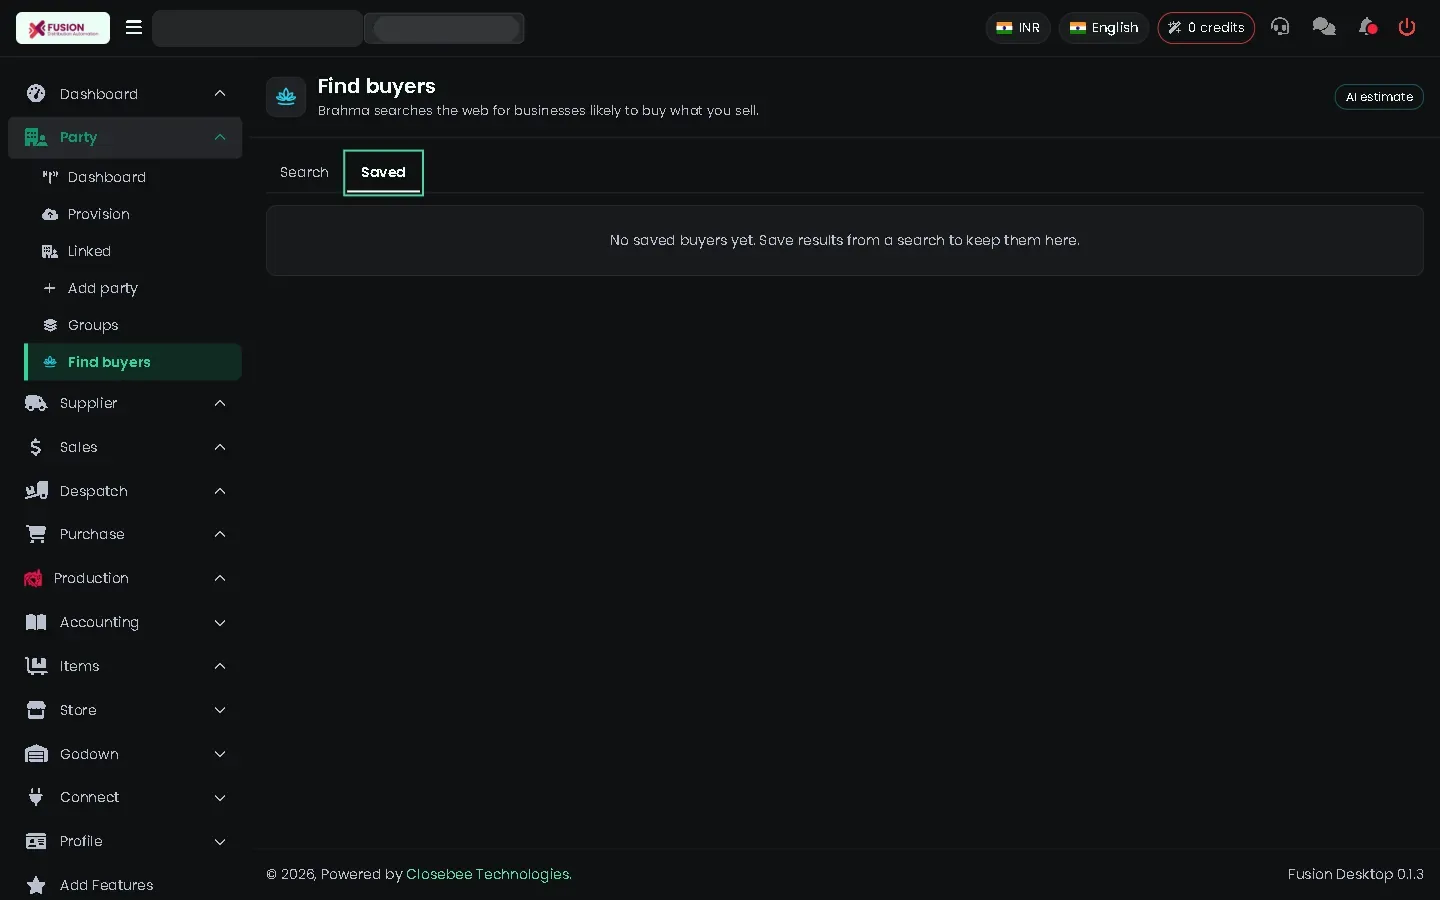Screen dimensions: 1440x900
Task: Switch to the Search tab
Action: point(304,172)
